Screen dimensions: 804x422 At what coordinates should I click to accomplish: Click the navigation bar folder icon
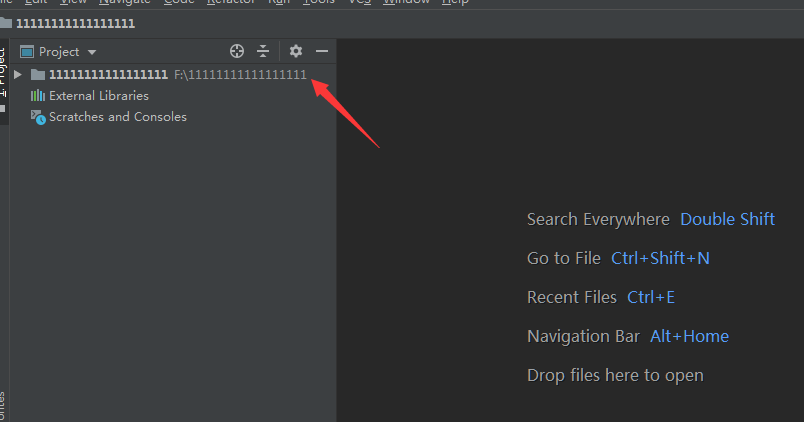tap(6, 23)
